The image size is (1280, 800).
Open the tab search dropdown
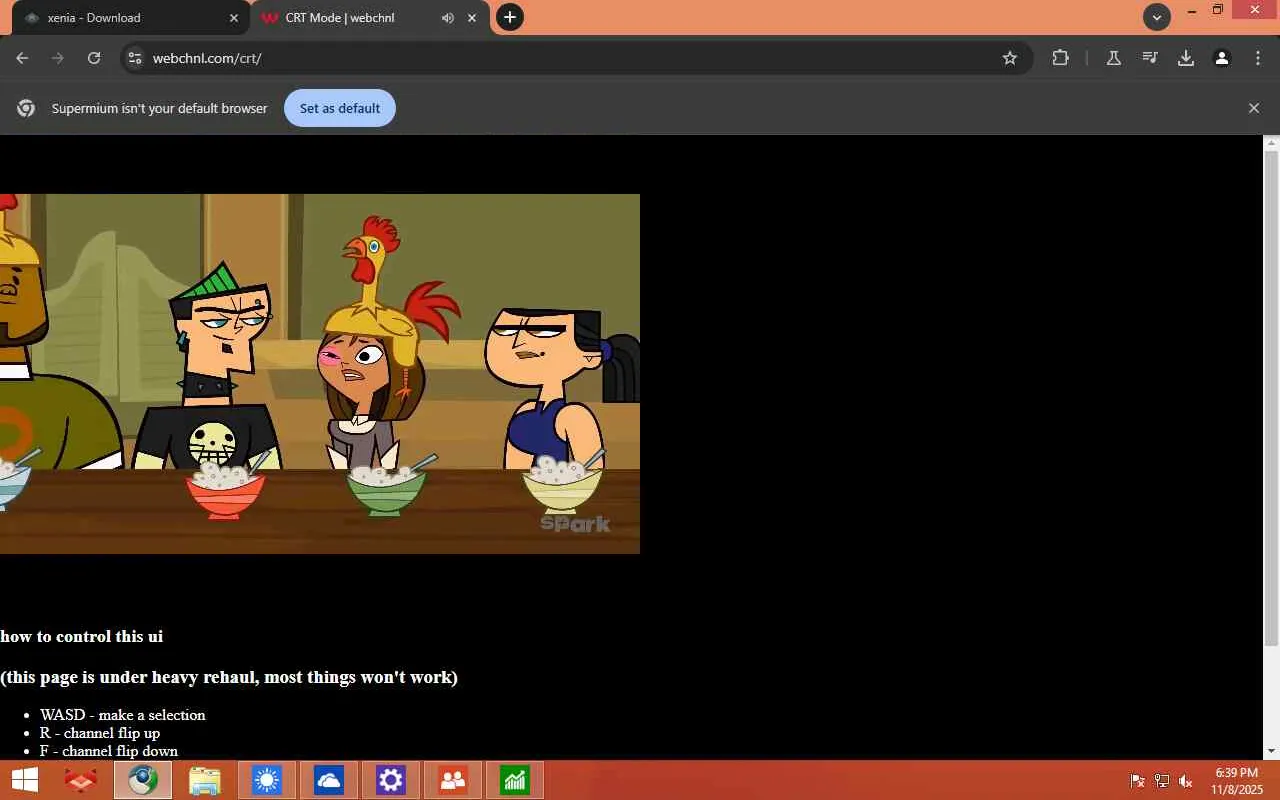(1157, 17)
